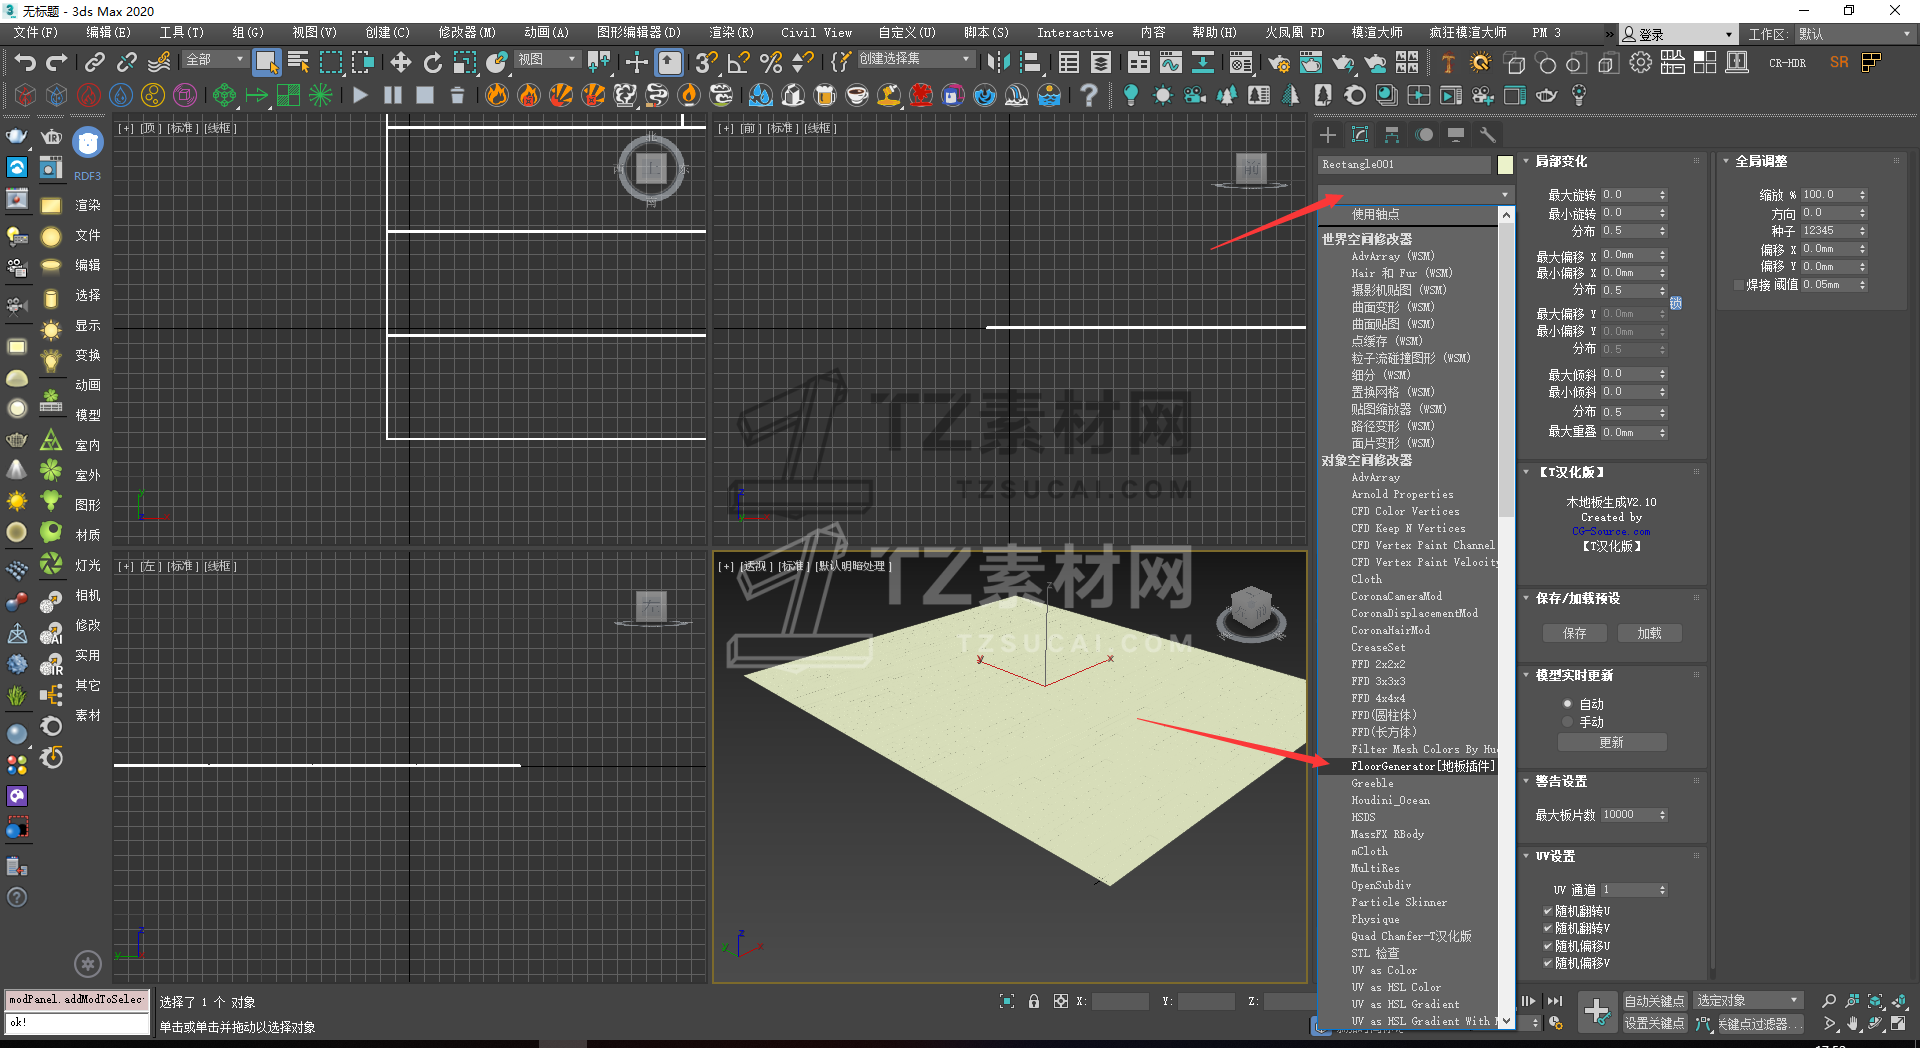Open the 渲染(R) menu
This screenshot has width=1920, height=1048.
[x=732, y=32]
